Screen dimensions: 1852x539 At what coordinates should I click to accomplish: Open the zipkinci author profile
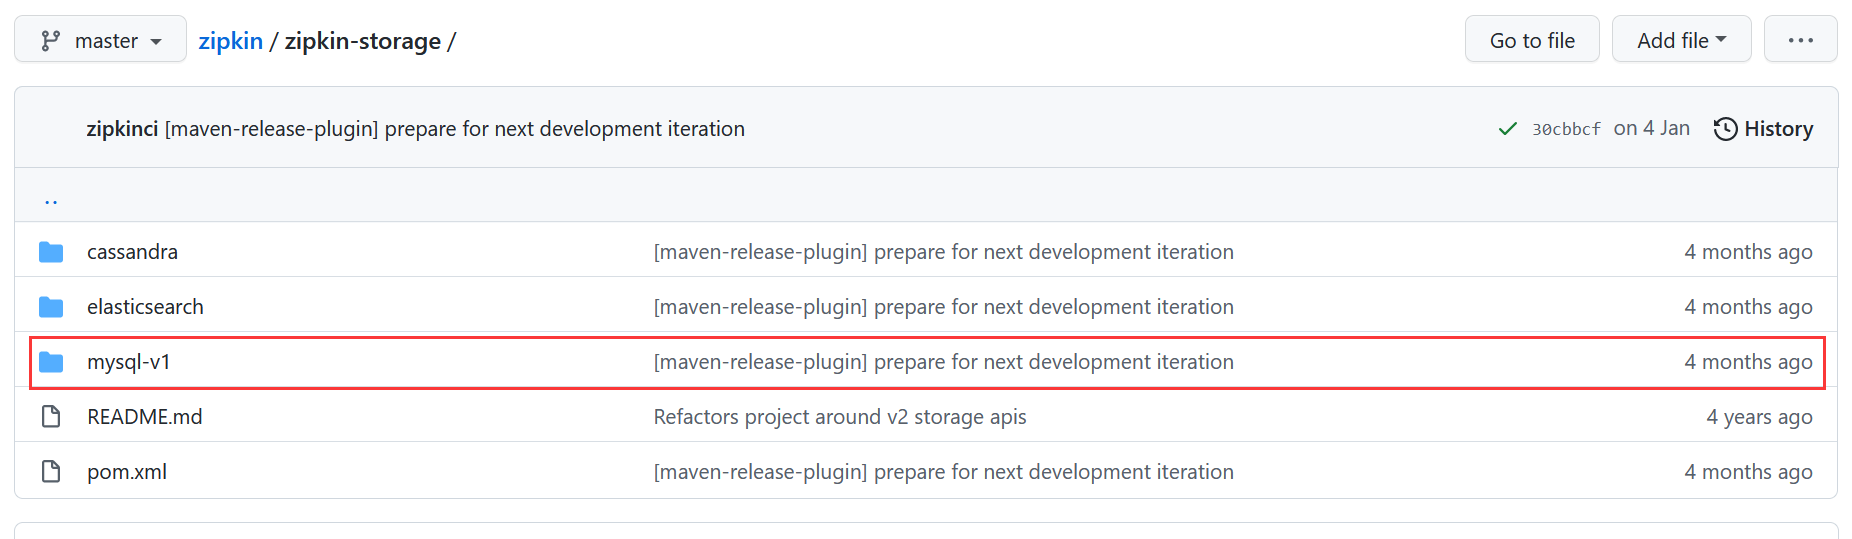tap(122, 129)
